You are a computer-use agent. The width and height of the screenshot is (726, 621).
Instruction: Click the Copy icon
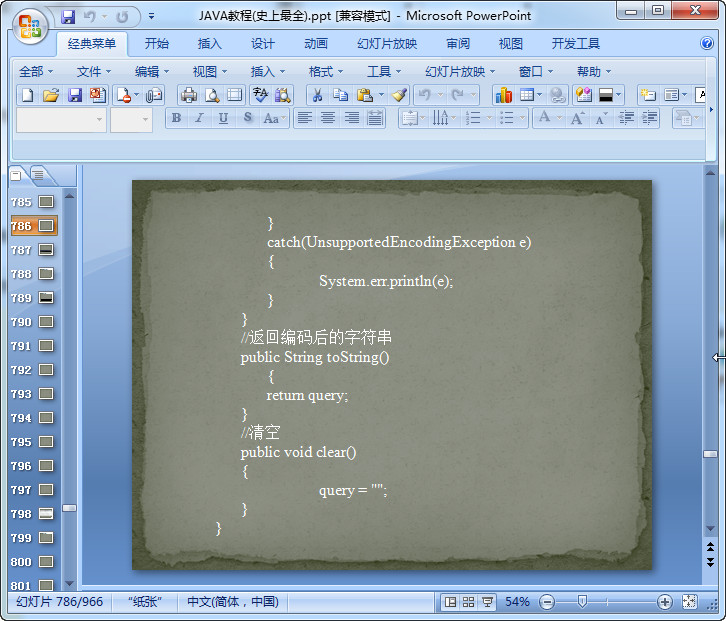(341, 95)
